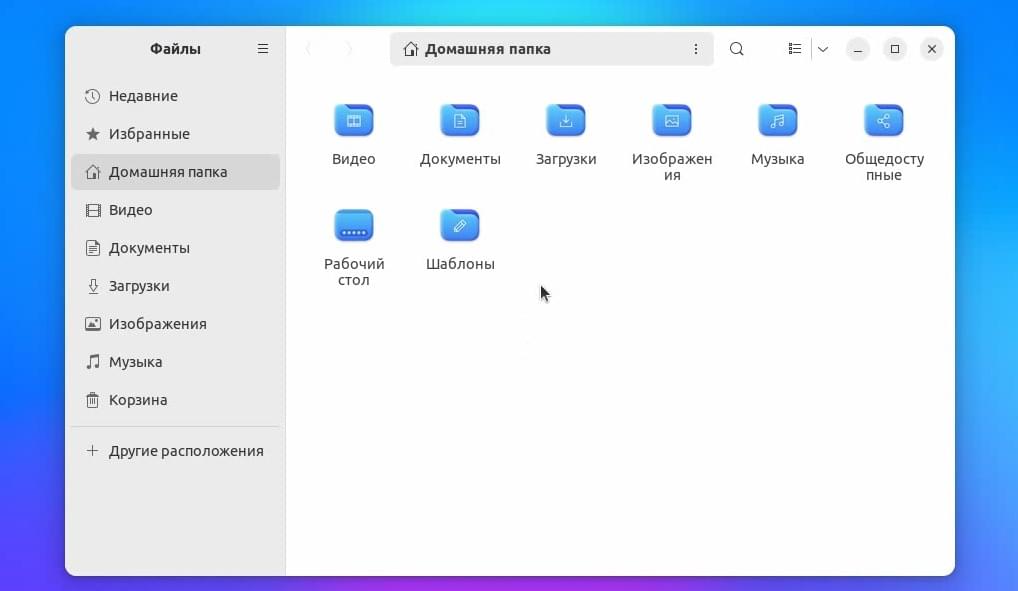
Task: Select Избранные in the sidebar
Action: click(175, 134)
